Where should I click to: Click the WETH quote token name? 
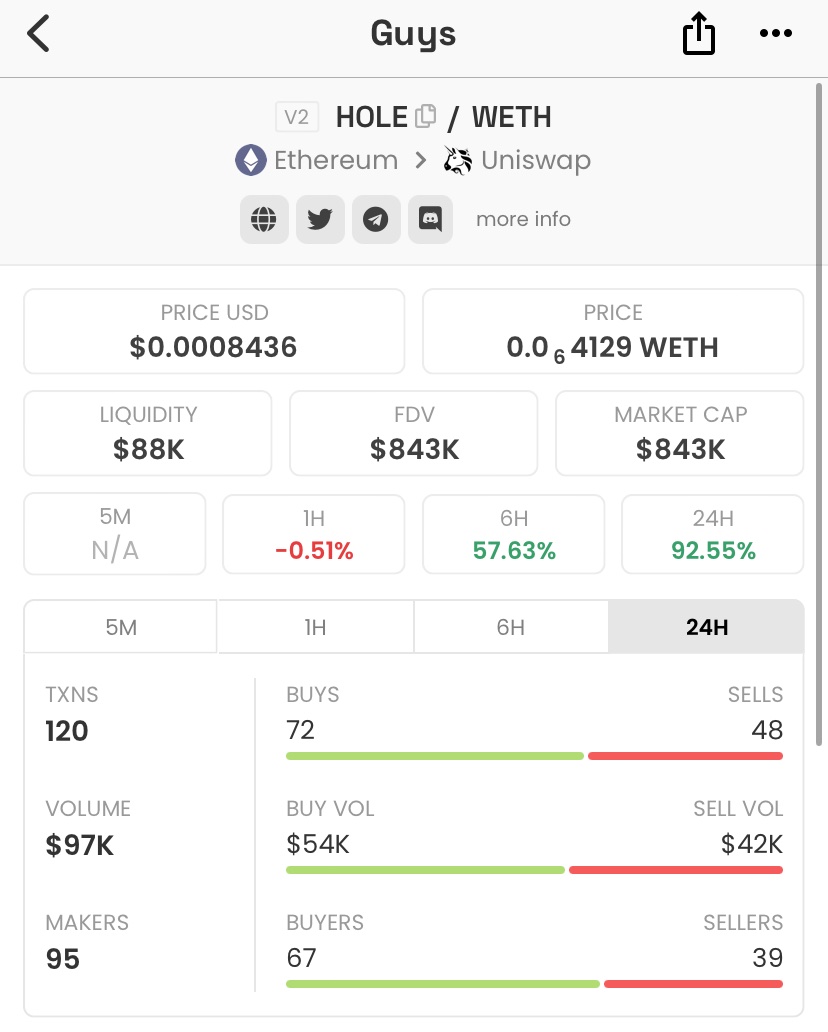point(511,117)
